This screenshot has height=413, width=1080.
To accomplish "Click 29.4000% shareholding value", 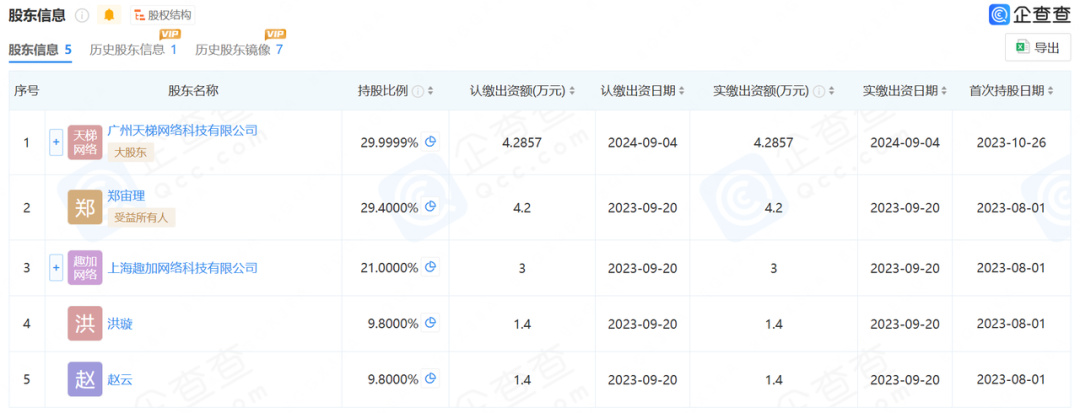I will pyautogui.click(x=389, y=207).
